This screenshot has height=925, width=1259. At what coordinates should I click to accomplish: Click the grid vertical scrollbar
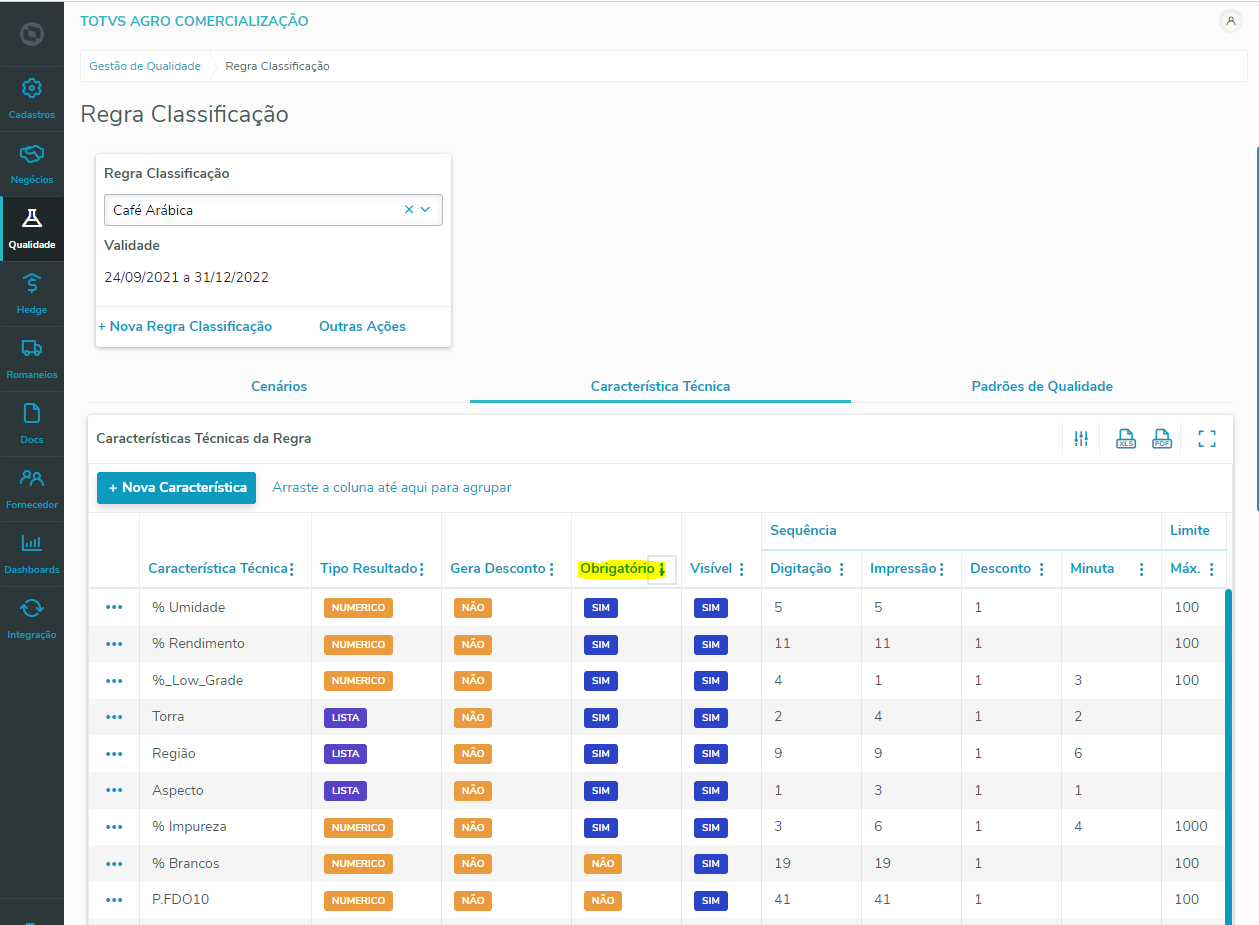[x=1228, y=756]
